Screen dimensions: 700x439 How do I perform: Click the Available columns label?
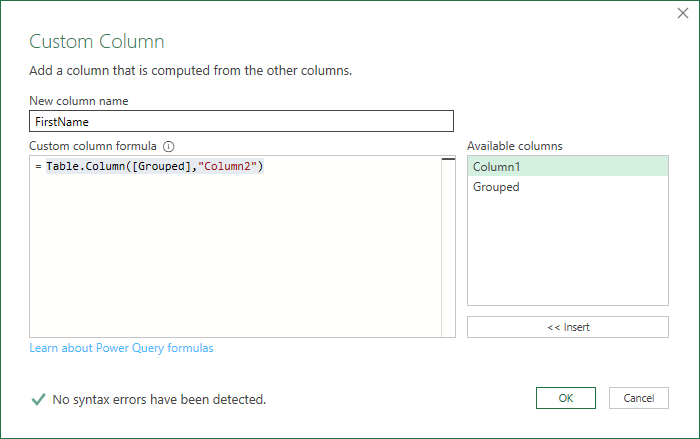(x=515, y=146)
